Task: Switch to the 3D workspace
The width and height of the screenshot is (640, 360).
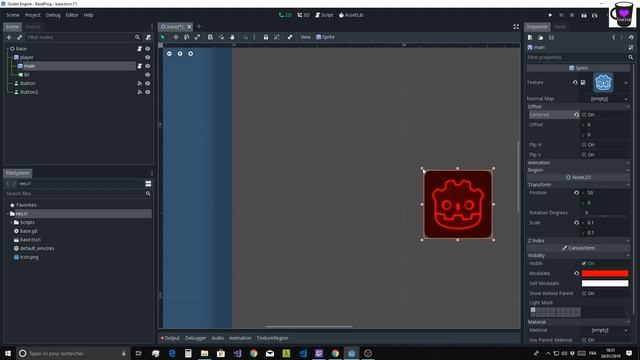Action: click(x=303, y=15)
